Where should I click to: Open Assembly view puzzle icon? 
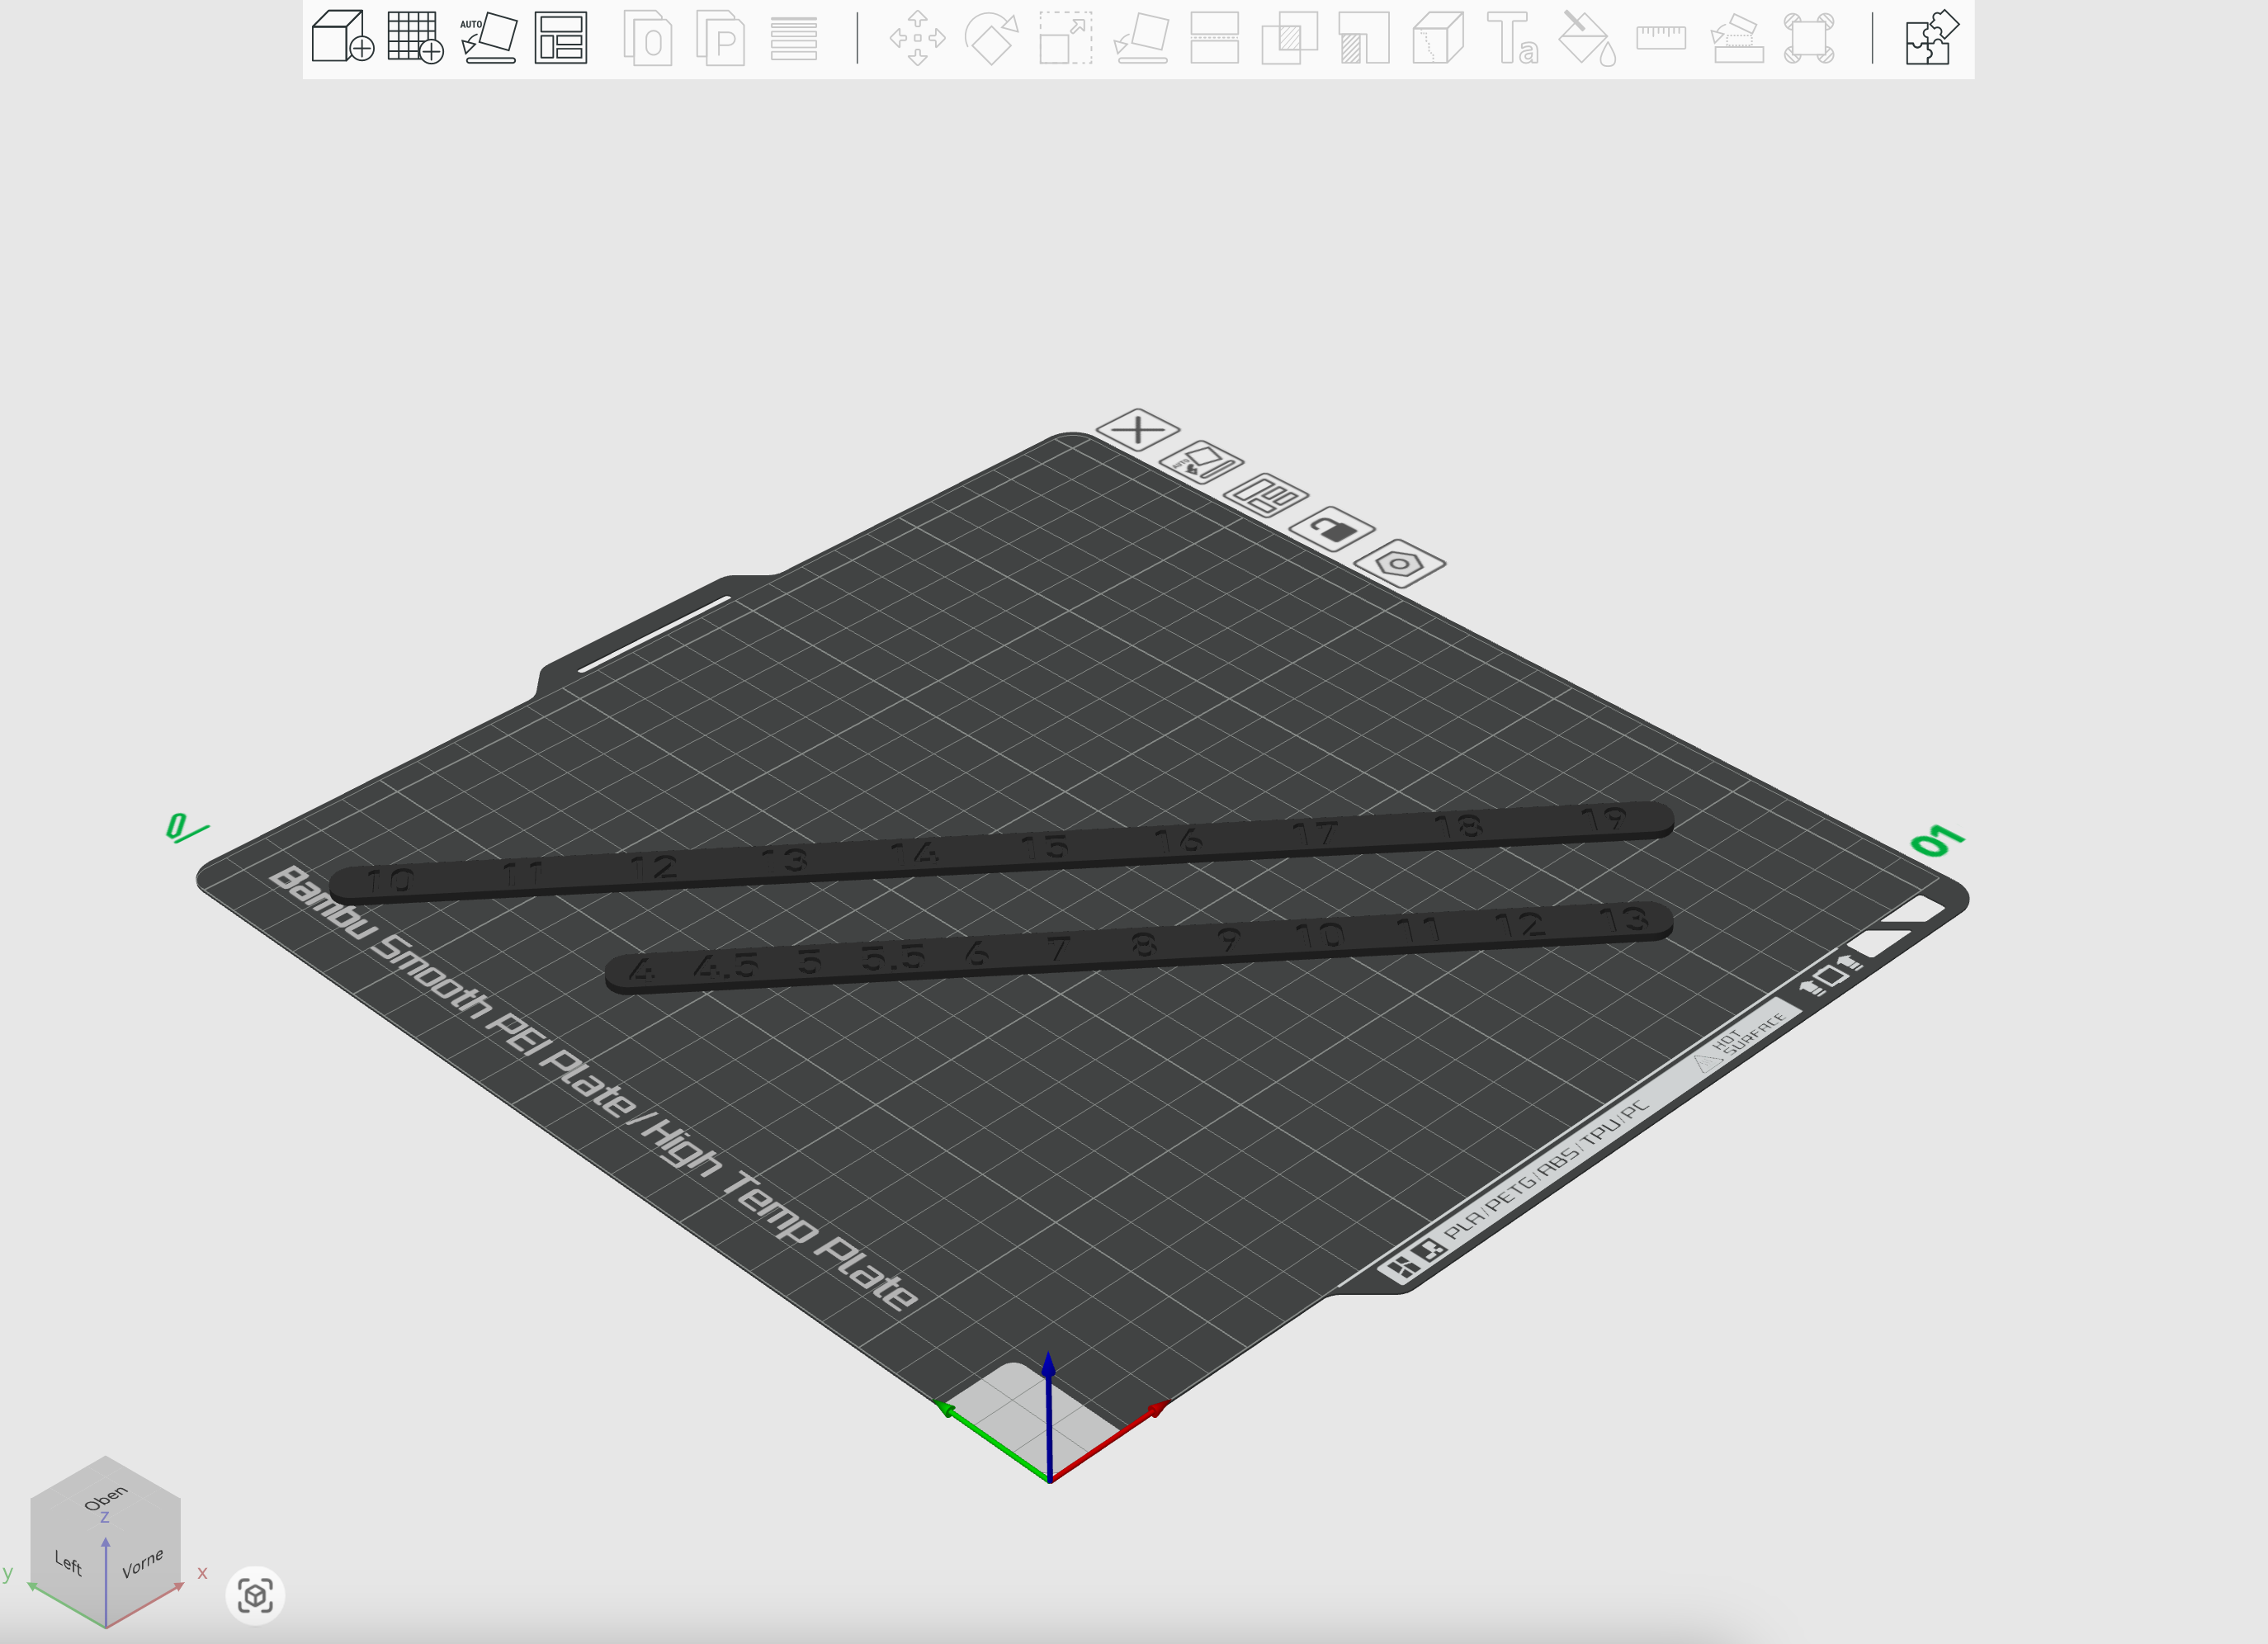tap(1931, 38)
